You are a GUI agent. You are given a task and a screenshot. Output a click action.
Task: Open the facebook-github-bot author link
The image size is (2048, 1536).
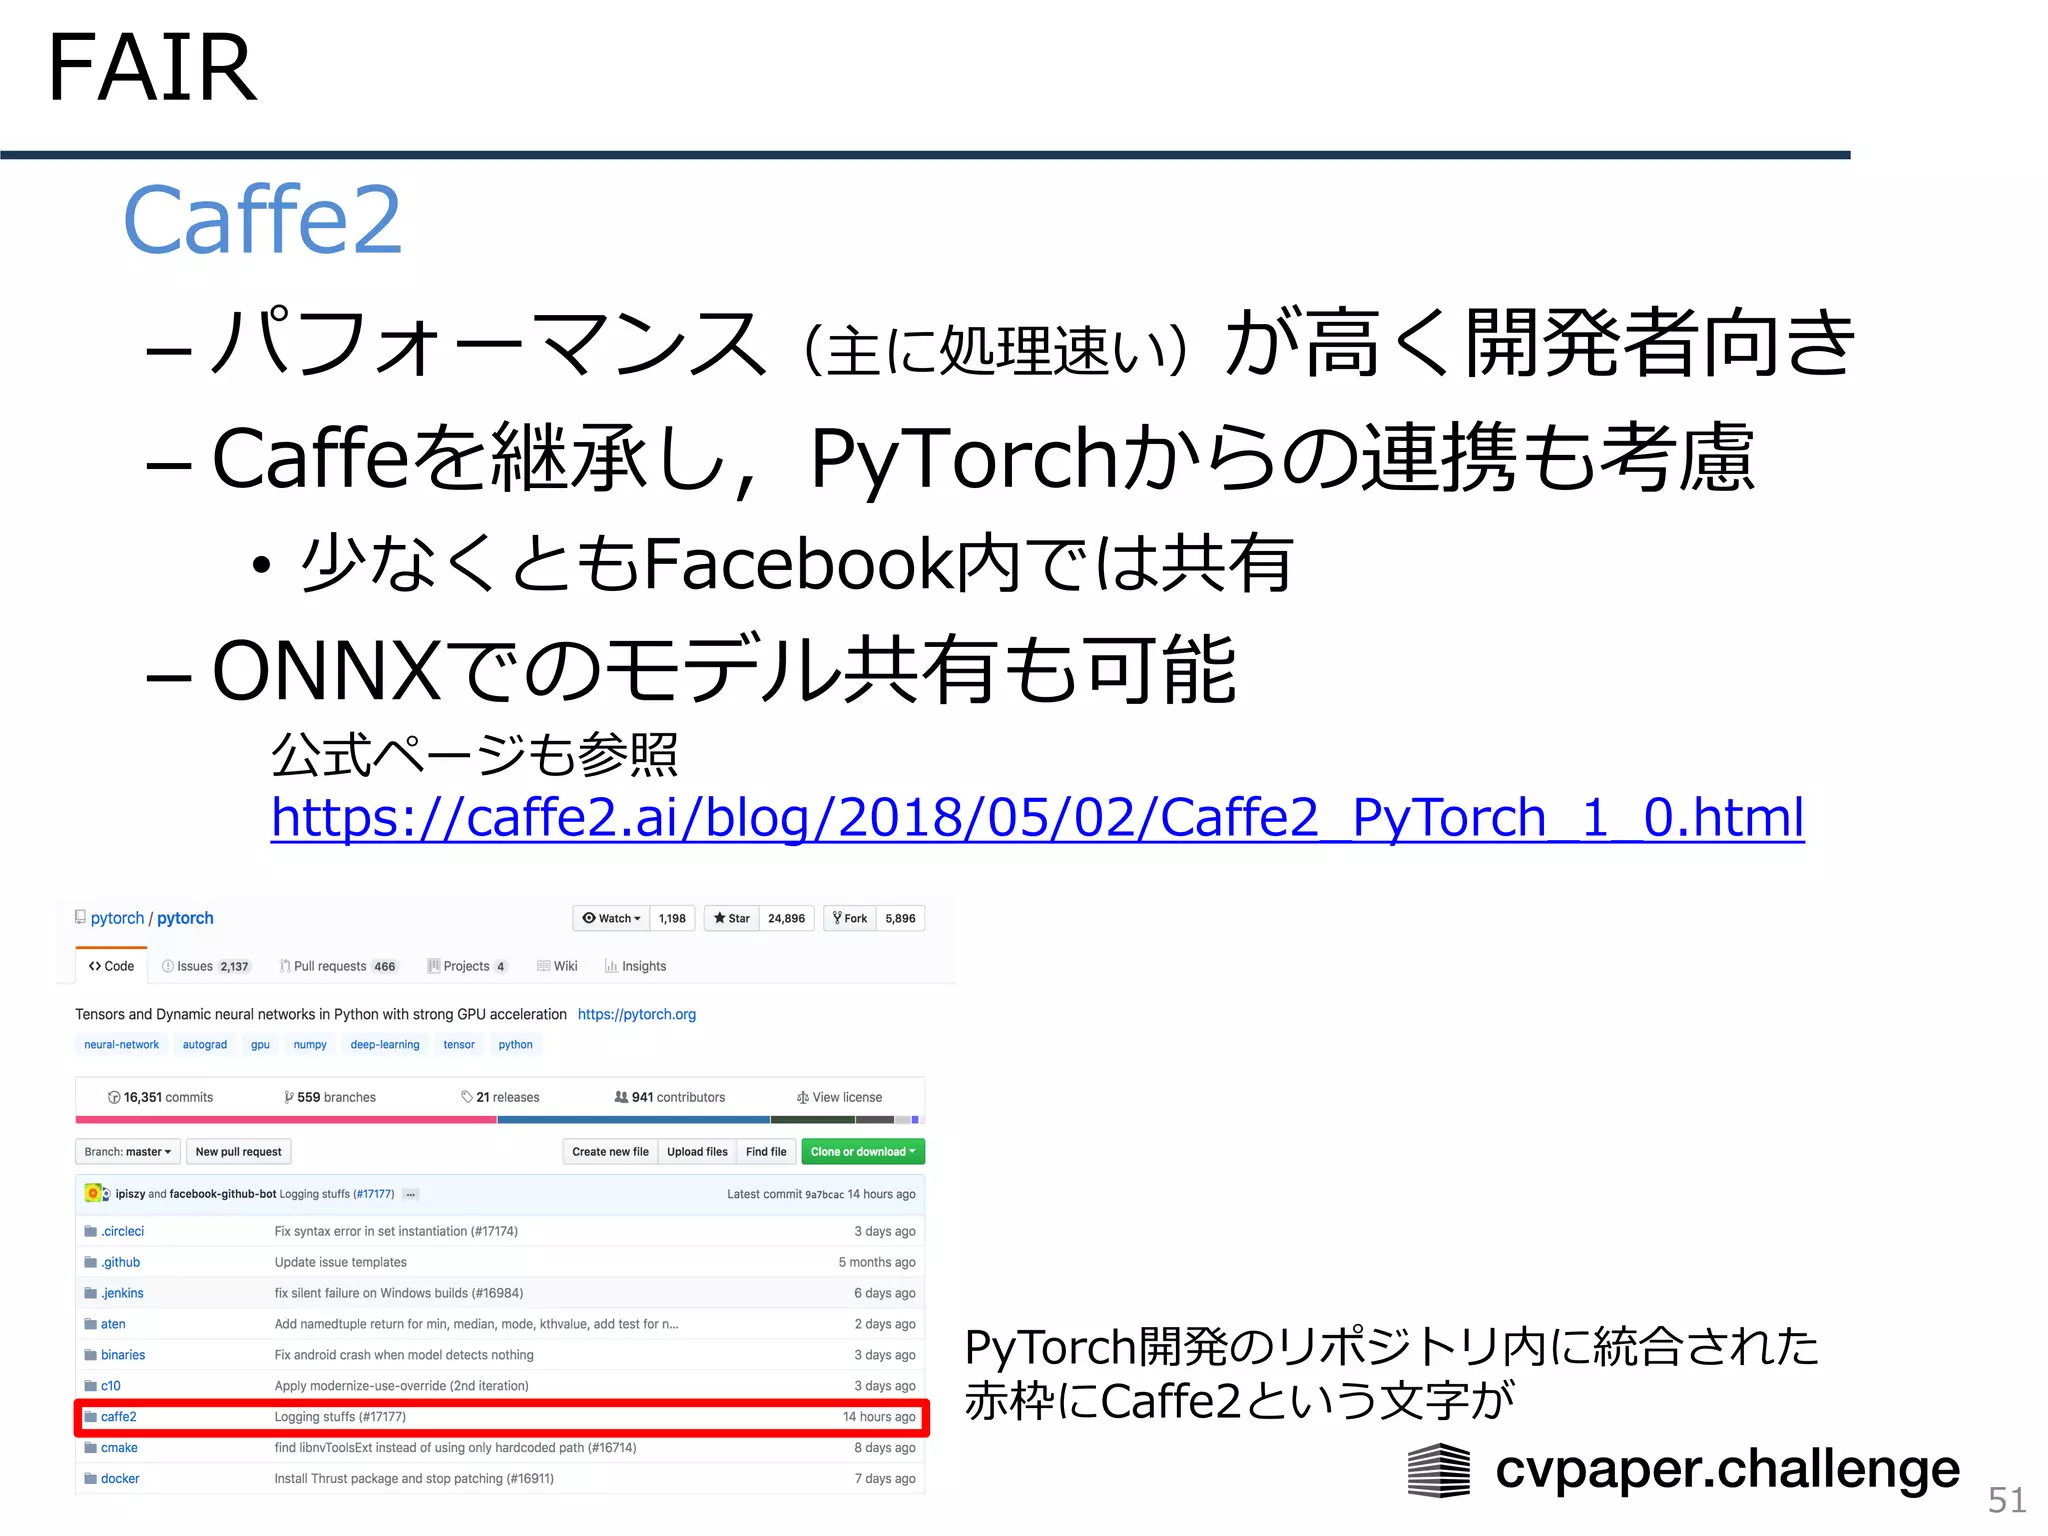(223, 1194)
